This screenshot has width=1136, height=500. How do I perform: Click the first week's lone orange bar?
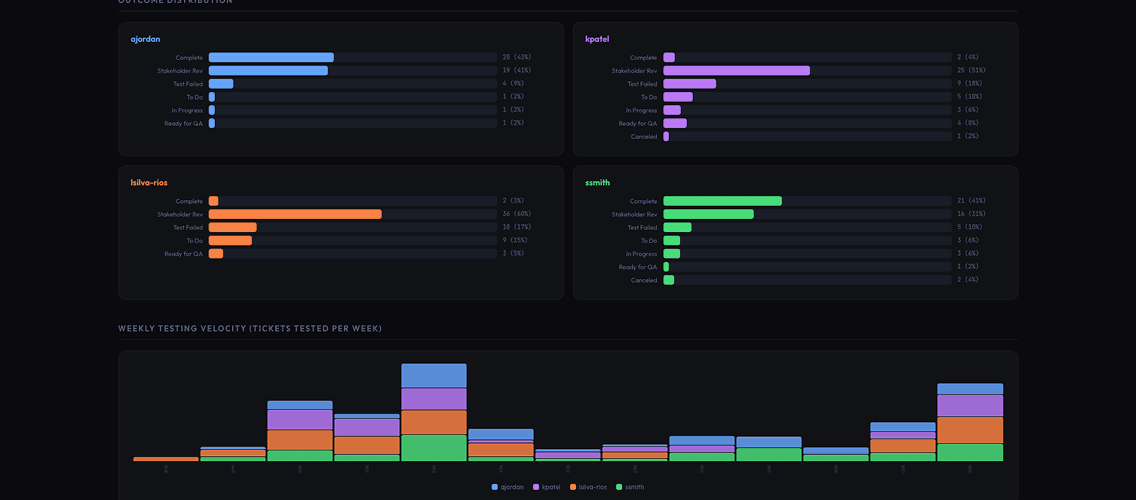[166, 459]
